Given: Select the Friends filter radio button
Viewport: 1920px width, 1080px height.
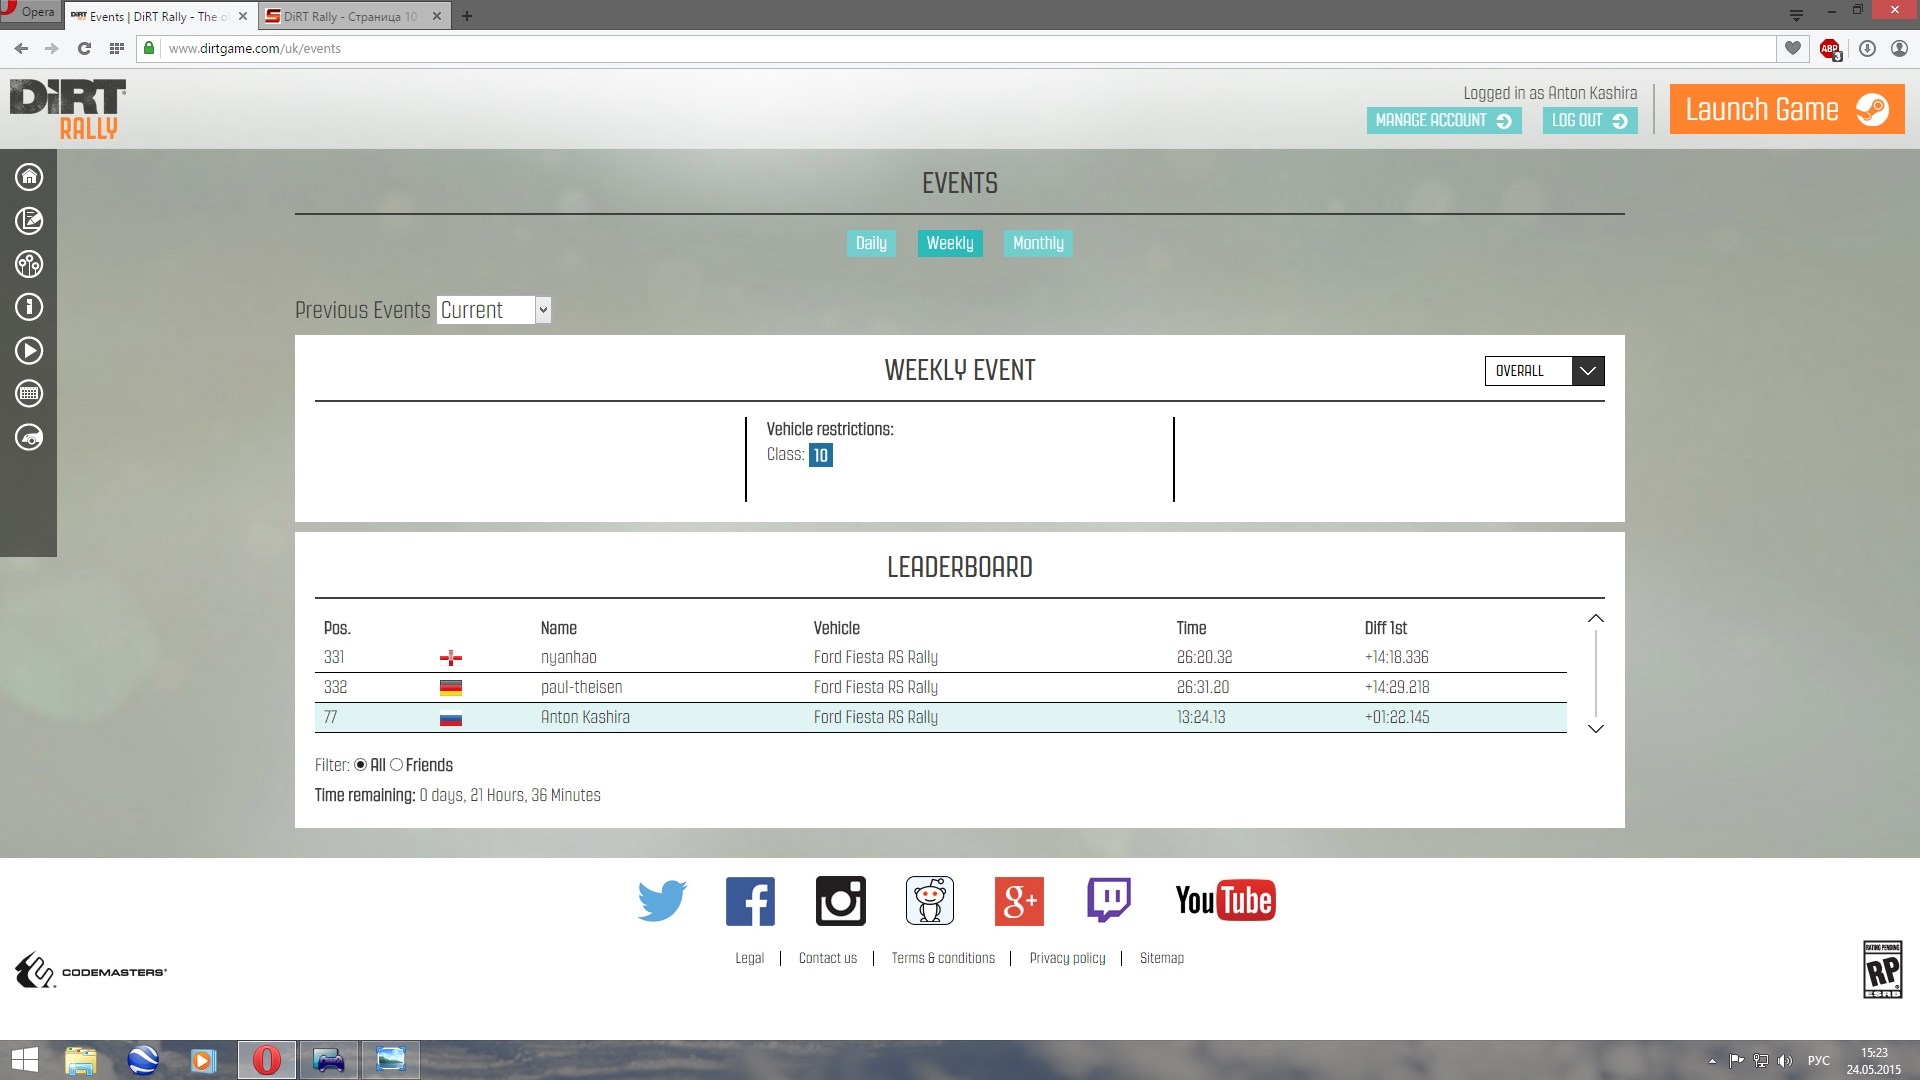Looking at the screenshot, I should coord(397,765).
